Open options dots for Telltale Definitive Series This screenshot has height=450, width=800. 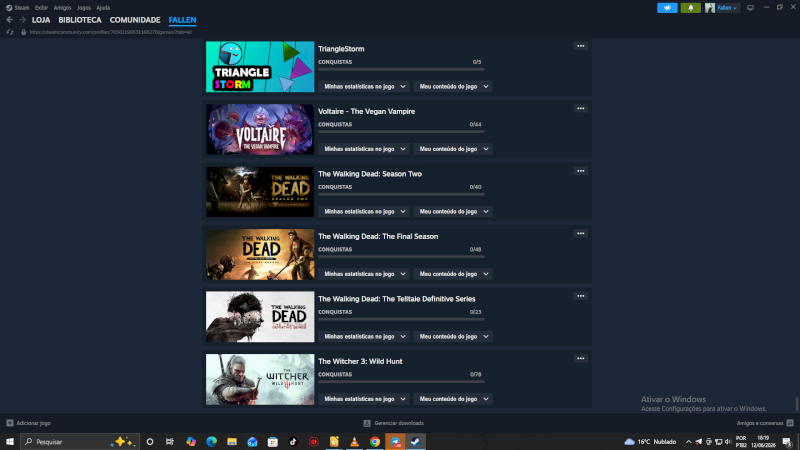581,296
